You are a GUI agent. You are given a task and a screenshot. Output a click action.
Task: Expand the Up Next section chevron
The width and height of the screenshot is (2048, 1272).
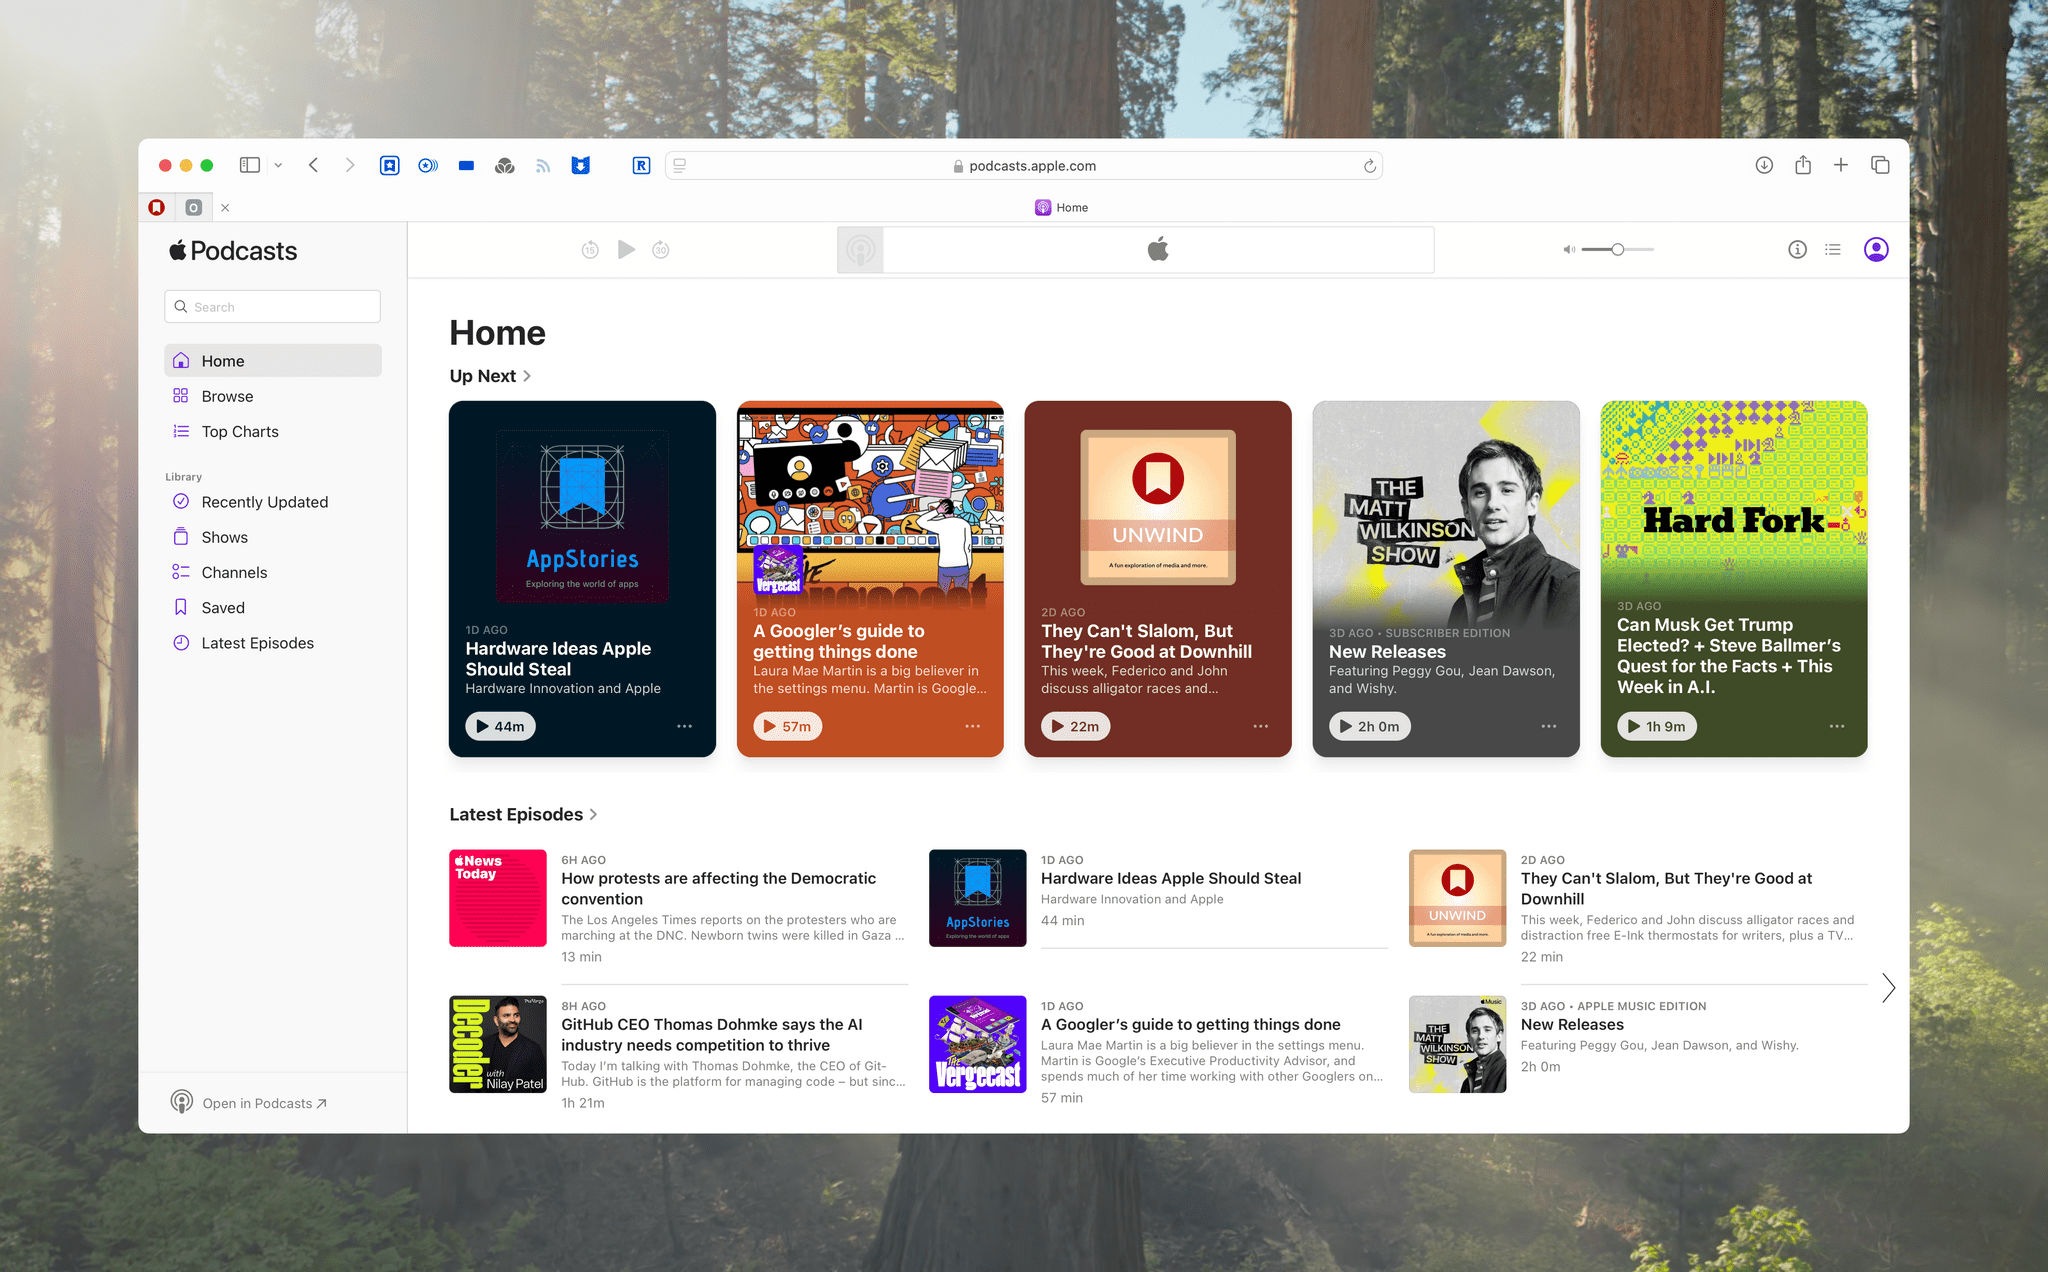(527, 376)
